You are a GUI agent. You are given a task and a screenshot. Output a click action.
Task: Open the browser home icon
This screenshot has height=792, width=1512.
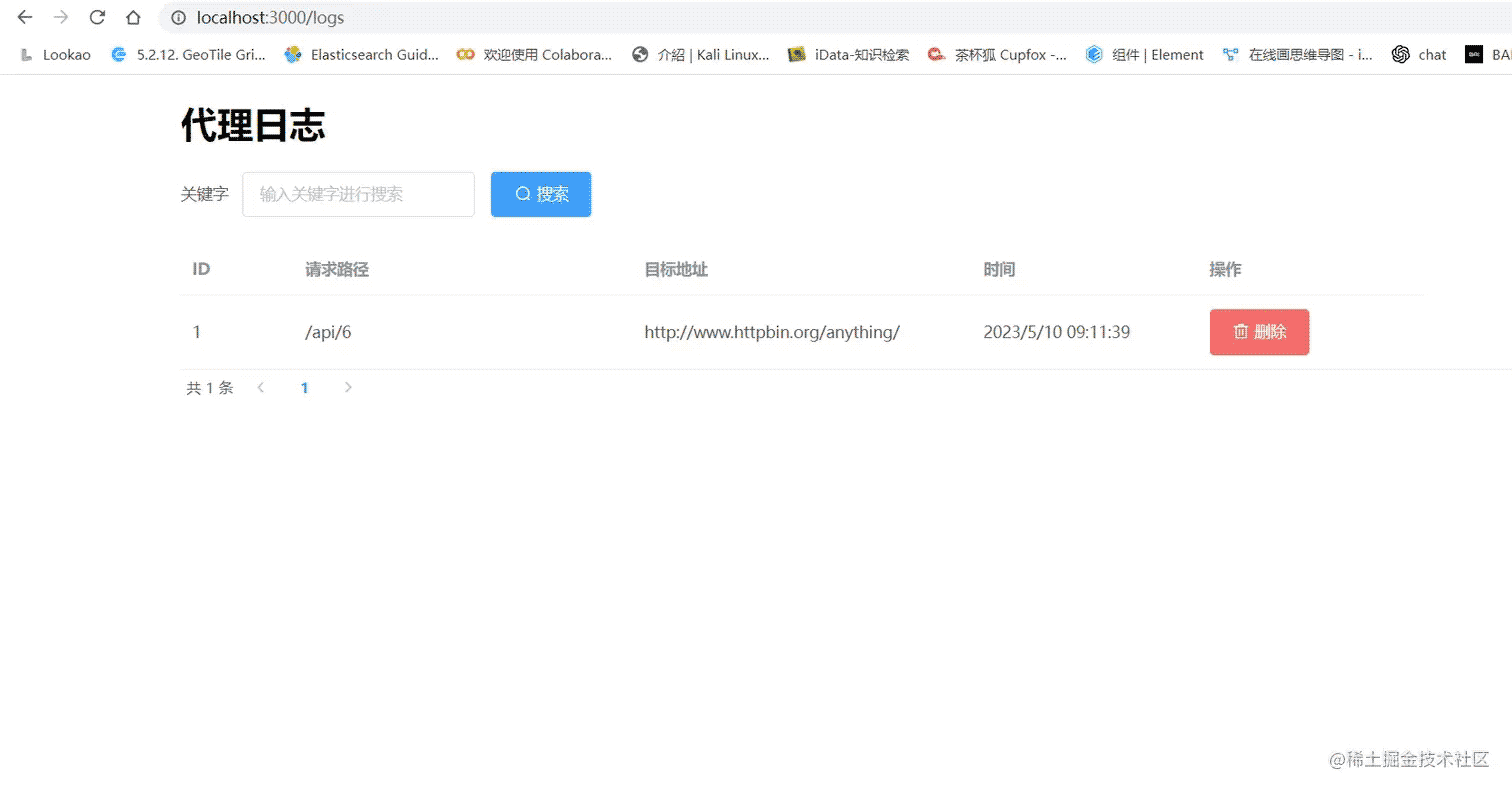coord(133,17)
